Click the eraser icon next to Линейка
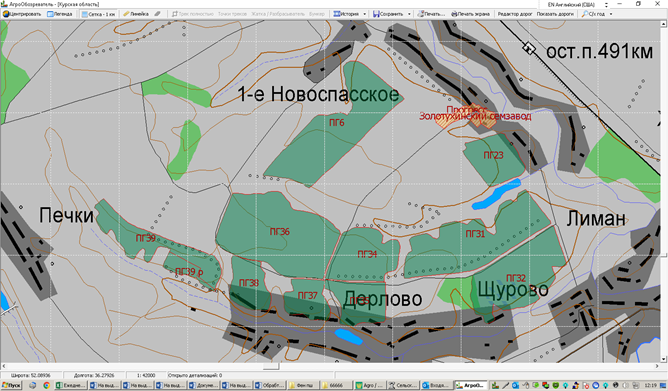 (x=157, y=14)
